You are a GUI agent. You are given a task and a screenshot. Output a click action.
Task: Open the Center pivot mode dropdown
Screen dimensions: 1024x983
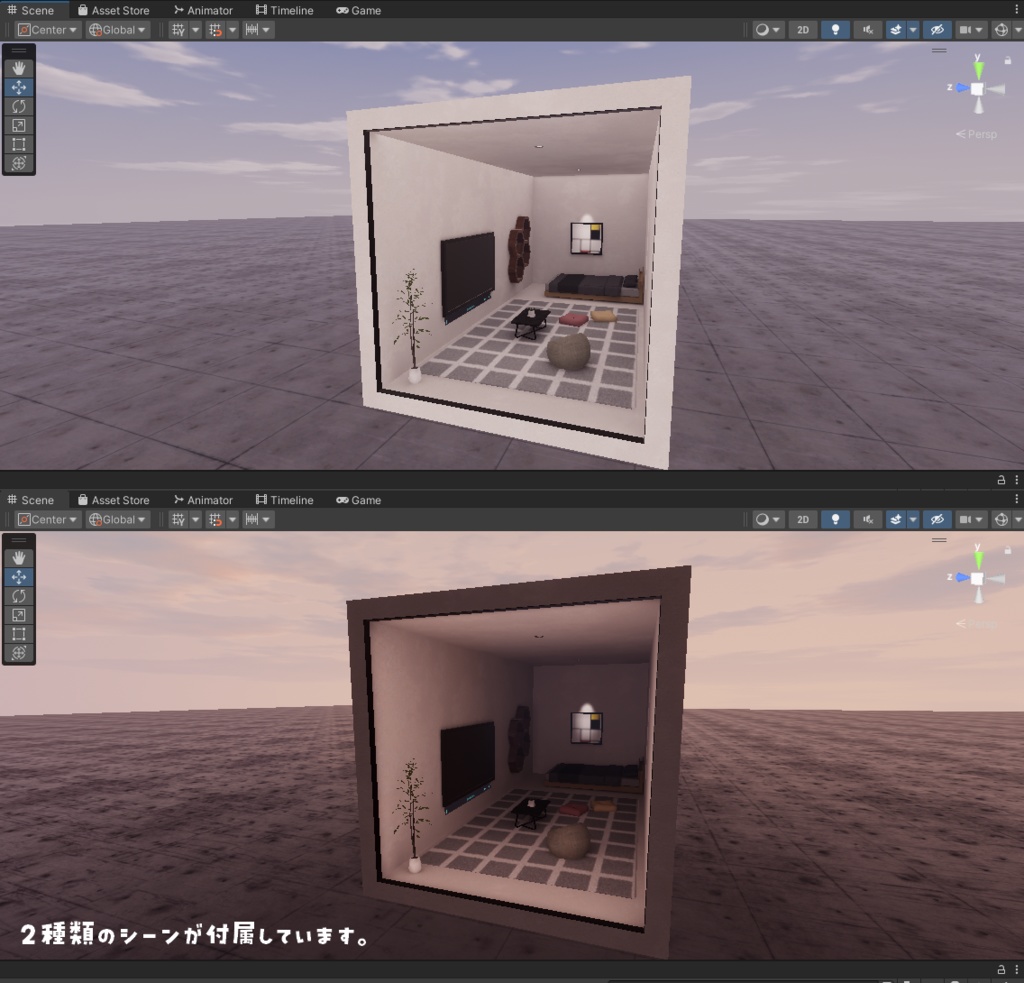[49, 30]
